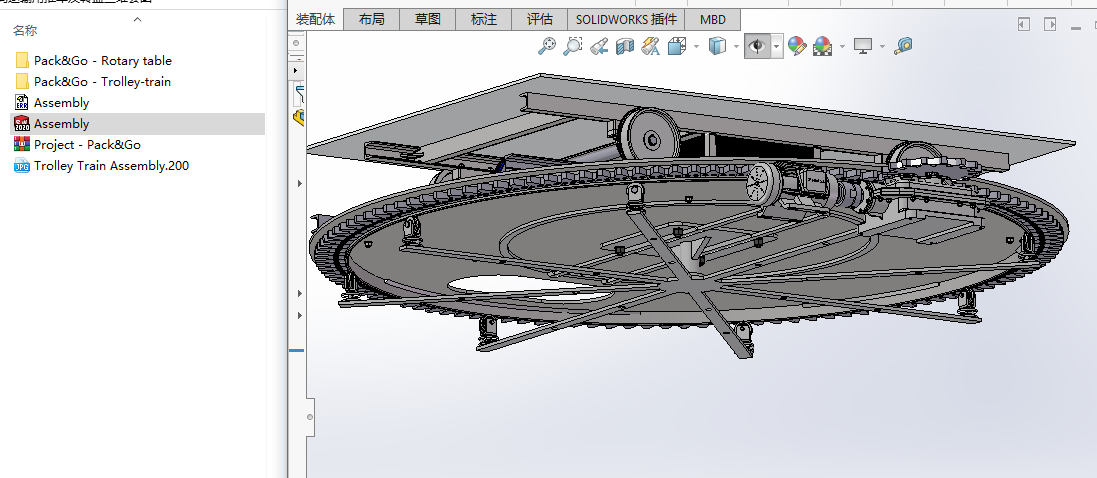Switch to the 草图 tab
Viewport: 1097px width, 478px height.
[427, 19]
